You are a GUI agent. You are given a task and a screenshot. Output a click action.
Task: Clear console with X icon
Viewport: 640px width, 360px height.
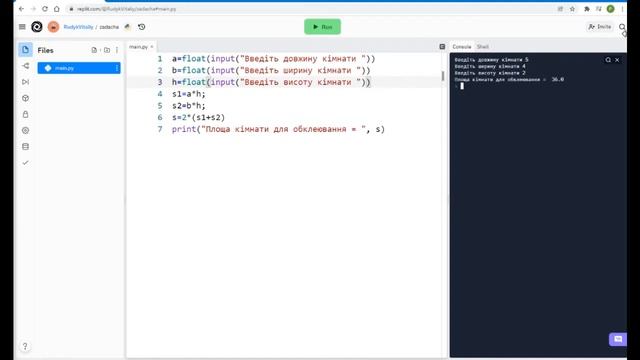click(617, 60)
